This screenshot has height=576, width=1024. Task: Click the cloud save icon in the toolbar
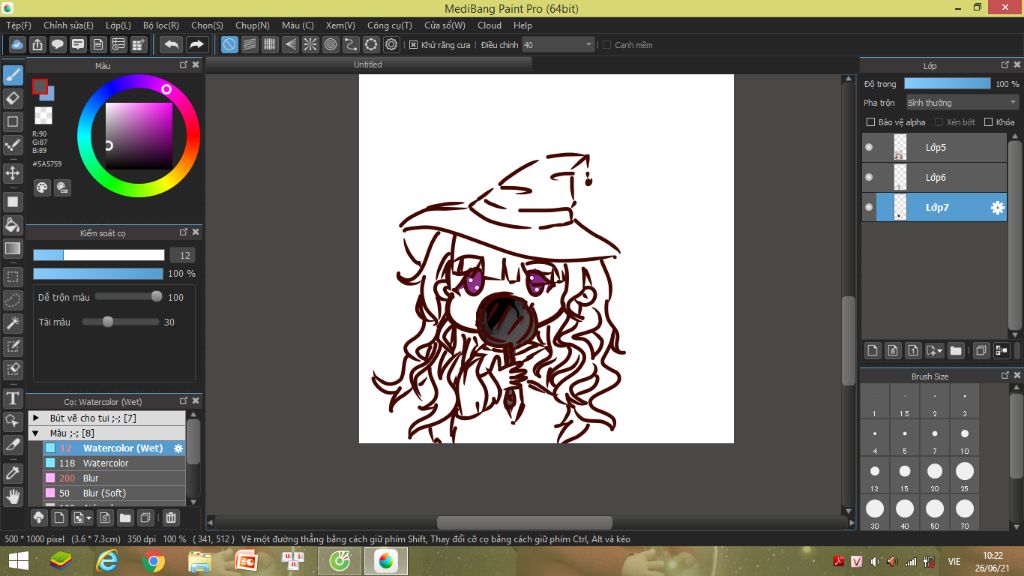(17, 44)
